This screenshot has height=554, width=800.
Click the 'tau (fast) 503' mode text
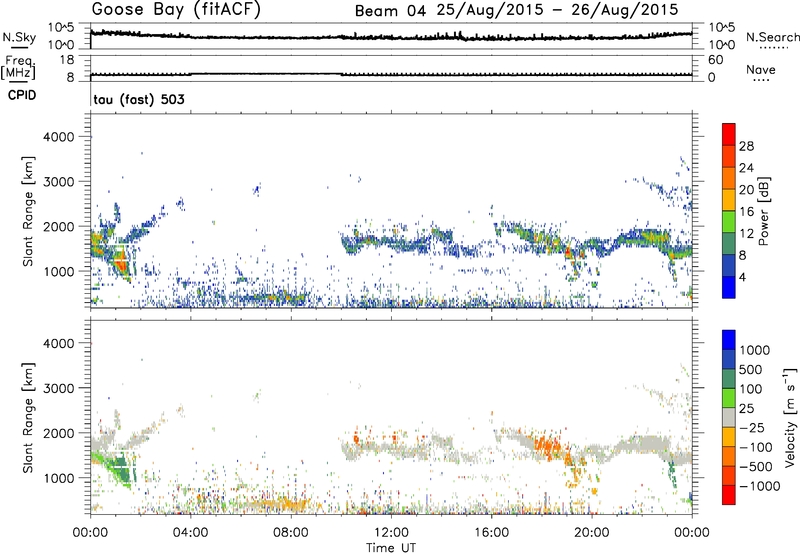point(139,99)
